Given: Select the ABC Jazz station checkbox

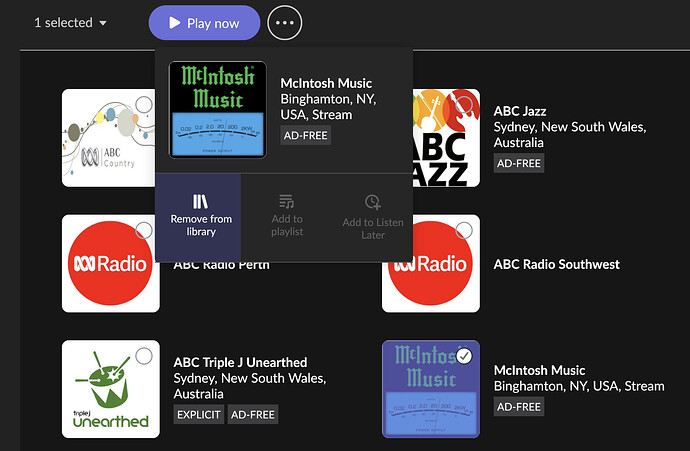Looking at the screenshot, I should (x=464, y=105).
